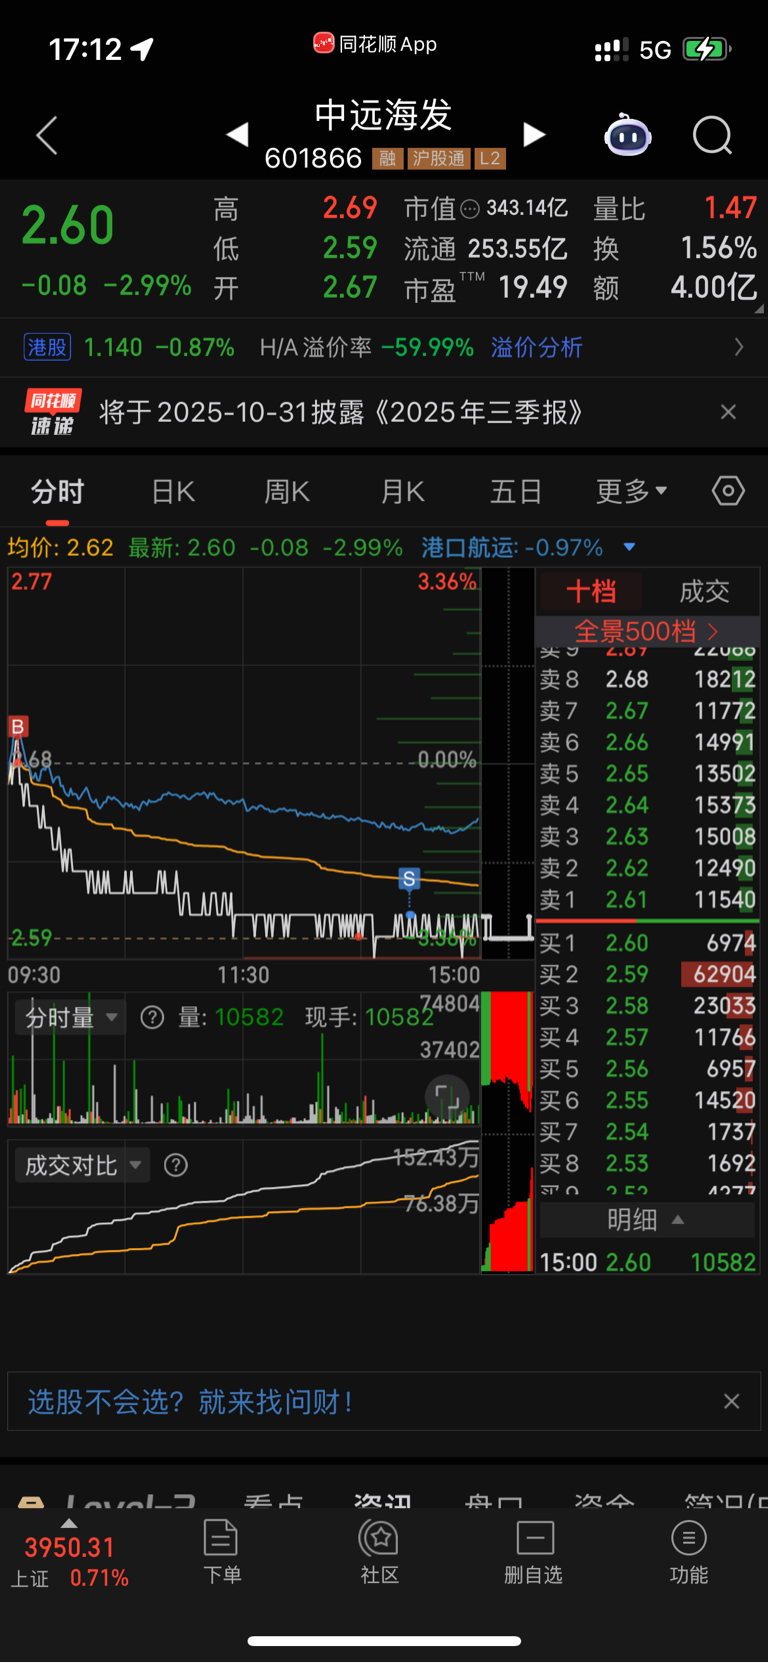768x1663 pixels.
Task: Open the 问财 stock picker banner
Action: click(x=384, y=1402)
